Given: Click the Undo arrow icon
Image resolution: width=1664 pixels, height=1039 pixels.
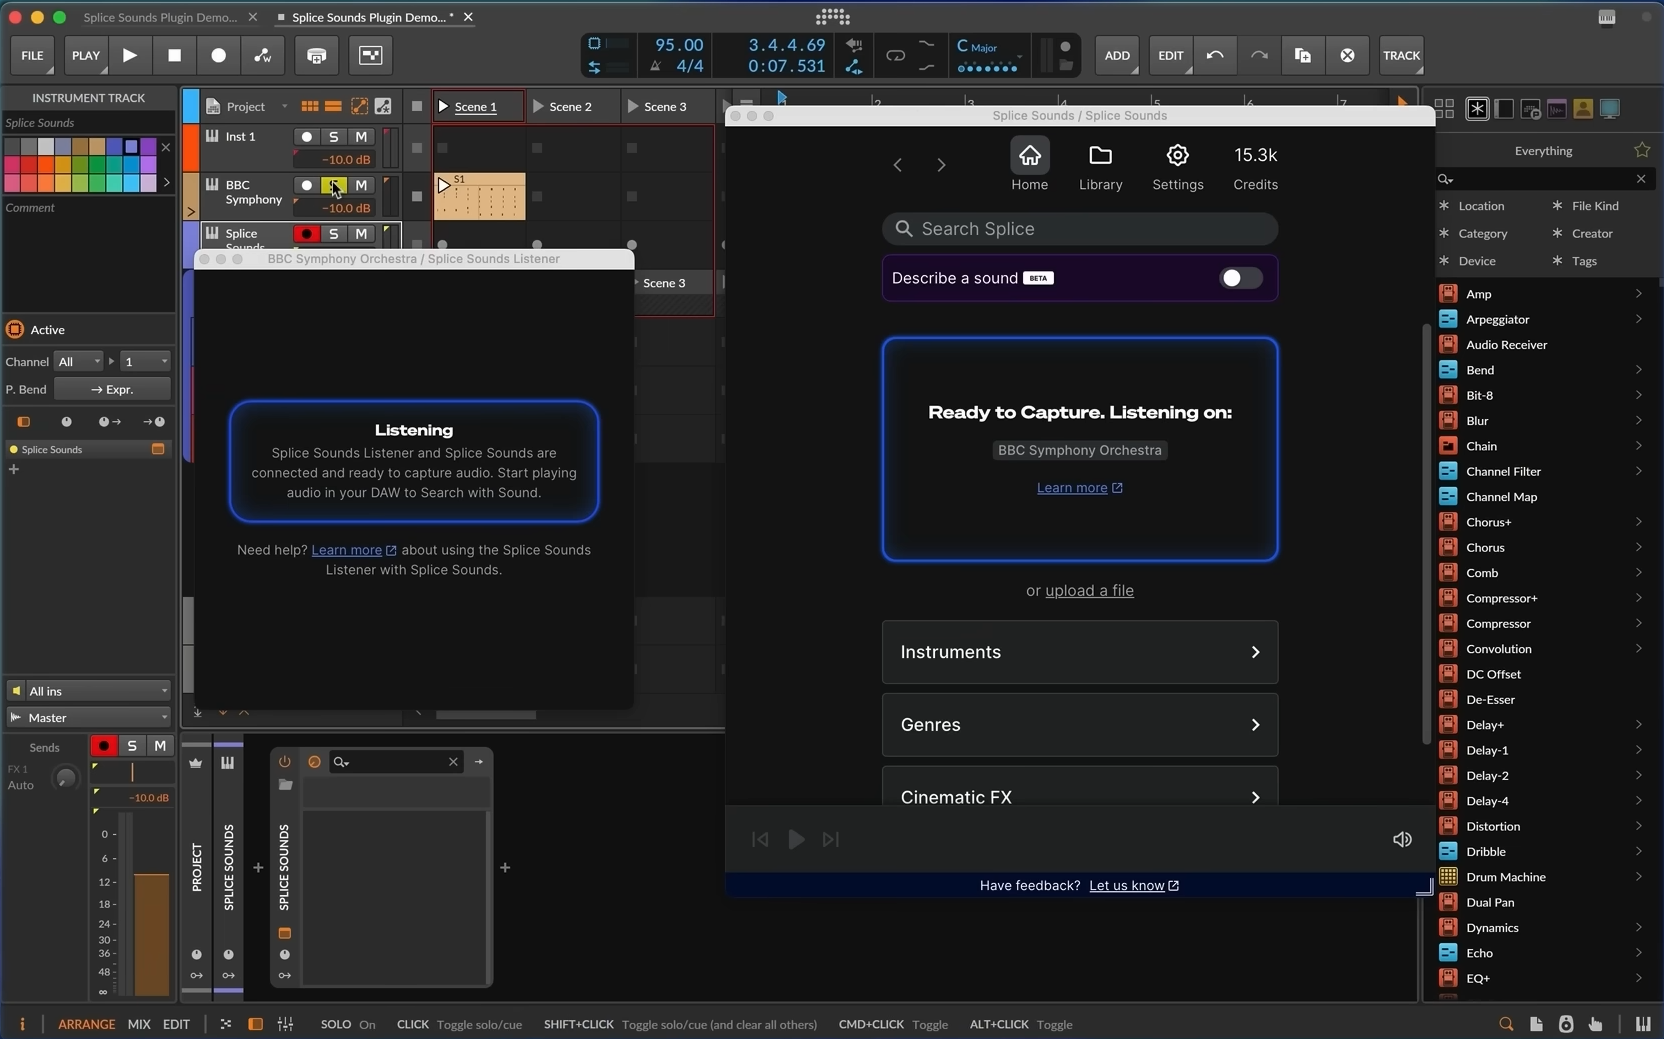Looking at the screenshot, I should [1215, 55].
